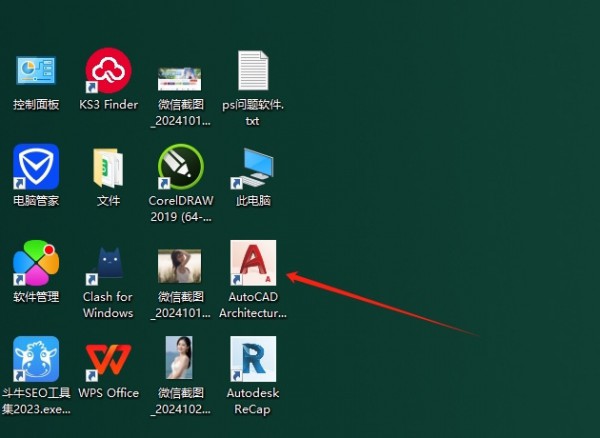The image size is (600, 438).
Task: Select 微信截图 webpage screenshot thumbnail beside KS3 Finder
Action: [x=180, y=79]
